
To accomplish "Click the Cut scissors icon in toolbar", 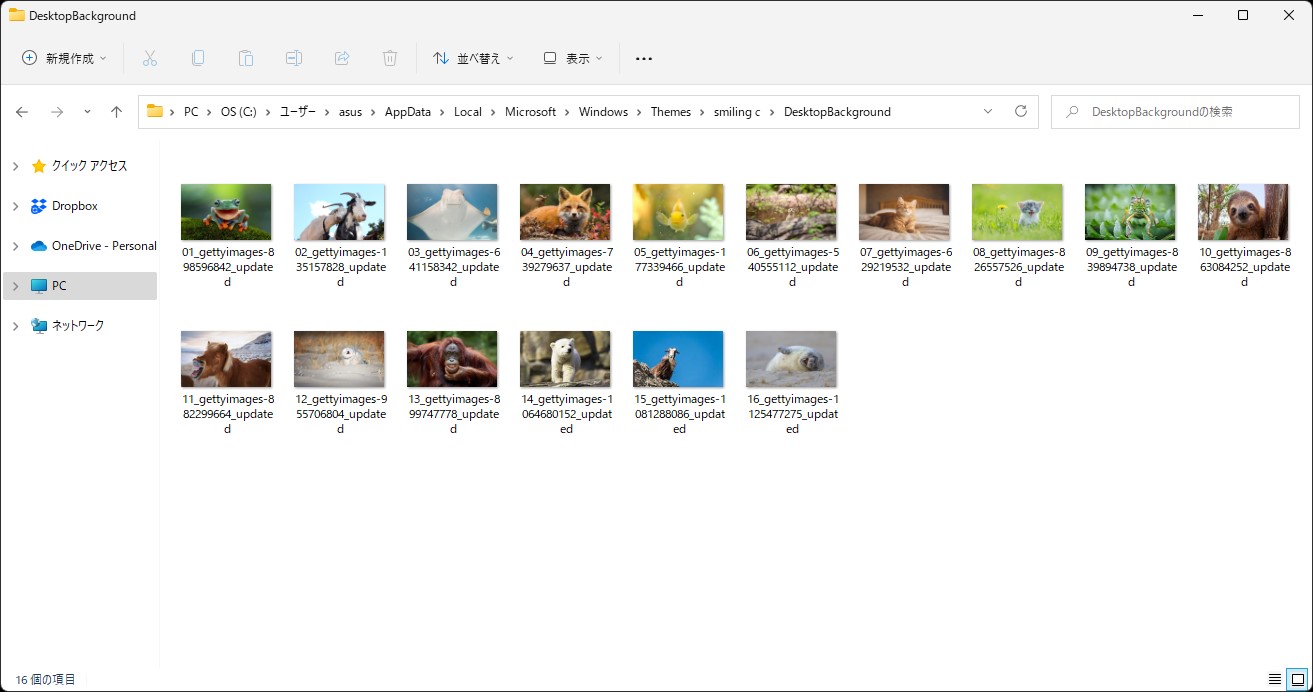I will (x=150, y=58).
